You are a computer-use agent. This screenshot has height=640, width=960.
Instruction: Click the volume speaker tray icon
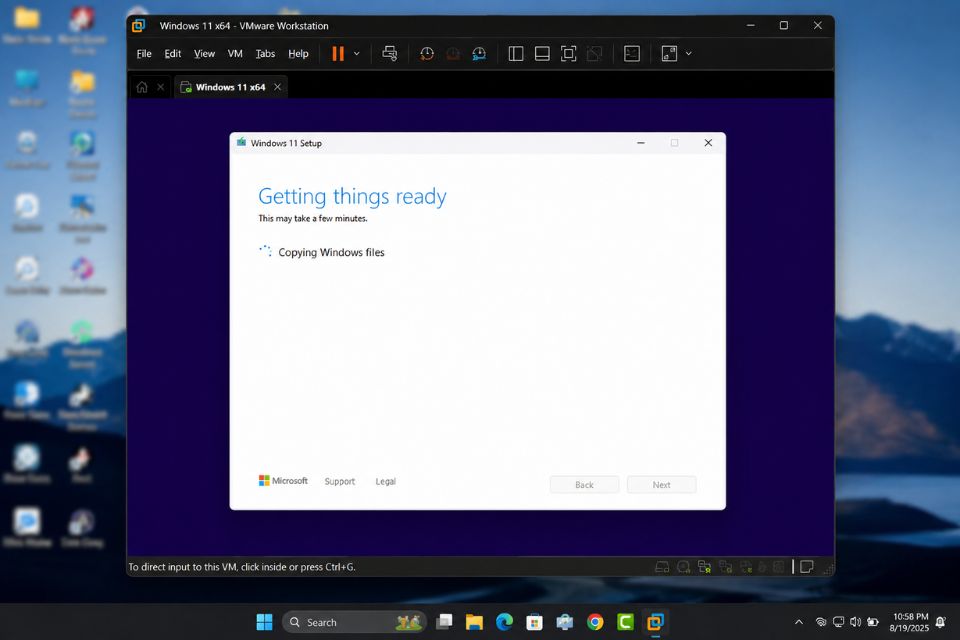(x=855, y=622)
